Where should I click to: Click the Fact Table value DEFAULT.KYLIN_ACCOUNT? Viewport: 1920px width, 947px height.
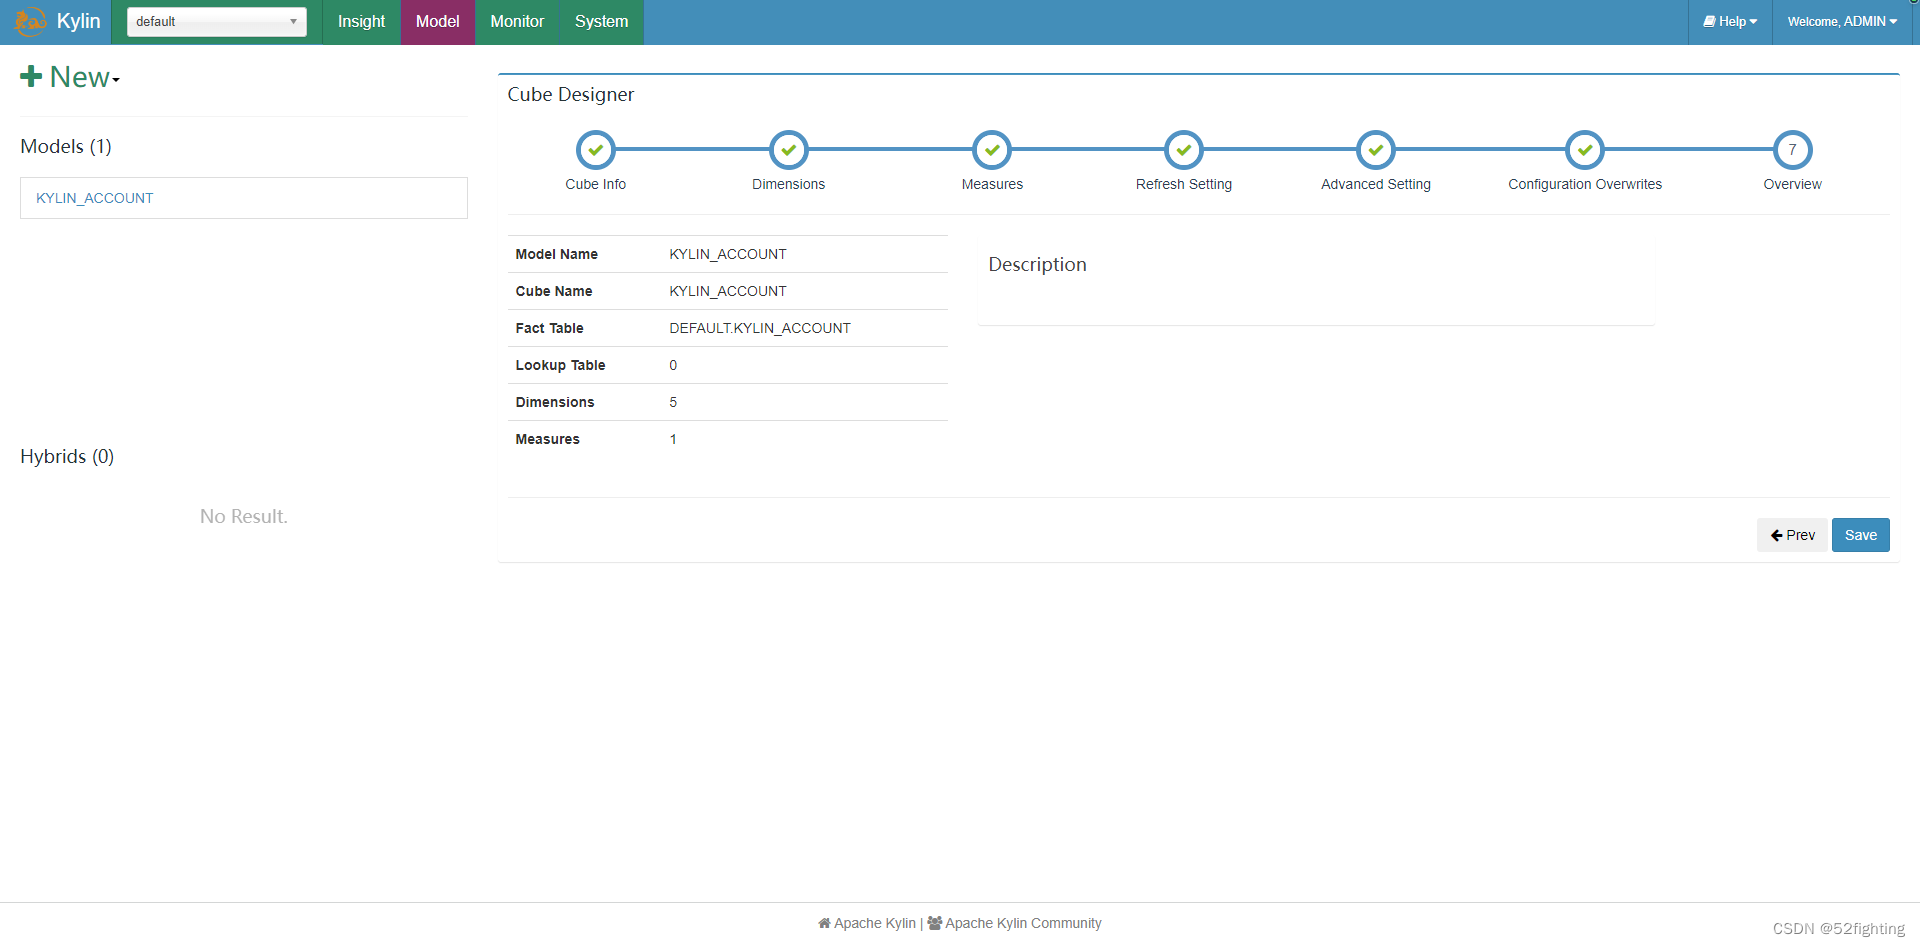[760, 328]
